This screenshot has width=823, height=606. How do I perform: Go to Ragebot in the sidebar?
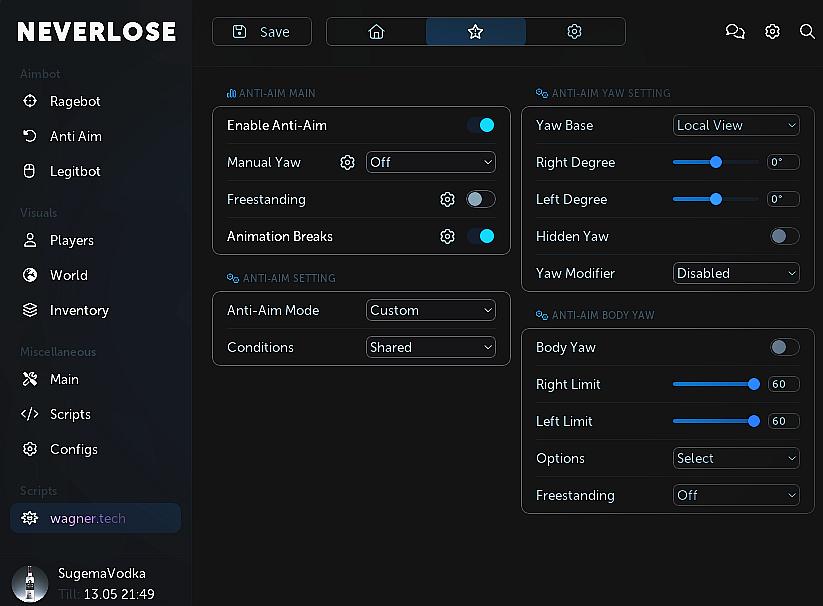tap(75, 101)
